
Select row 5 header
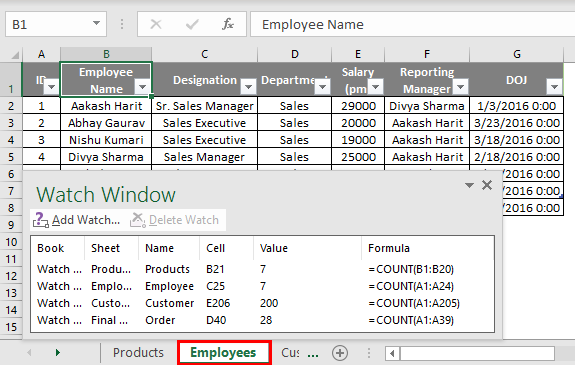[11, 157]
